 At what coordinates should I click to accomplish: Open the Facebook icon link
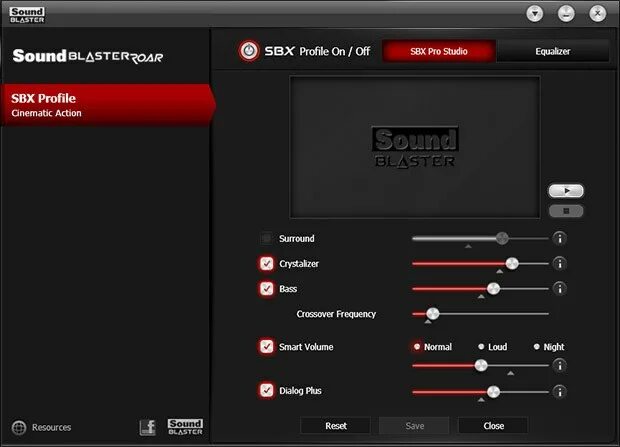(147, 427)
